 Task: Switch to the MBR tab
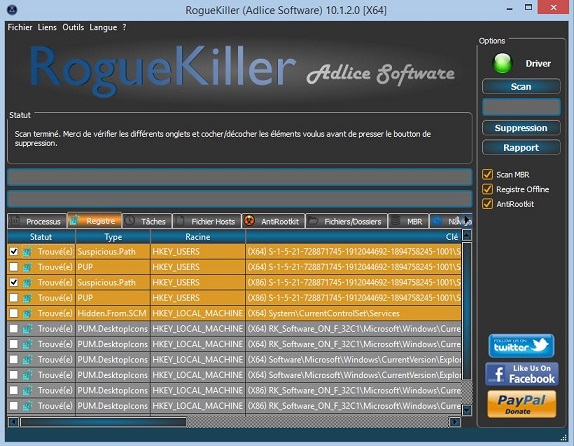pos(408,221)
